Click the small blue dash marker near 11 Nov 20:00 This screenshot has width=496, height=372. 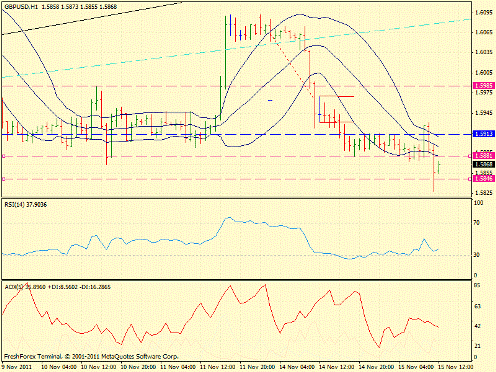[x=270, y=100]
